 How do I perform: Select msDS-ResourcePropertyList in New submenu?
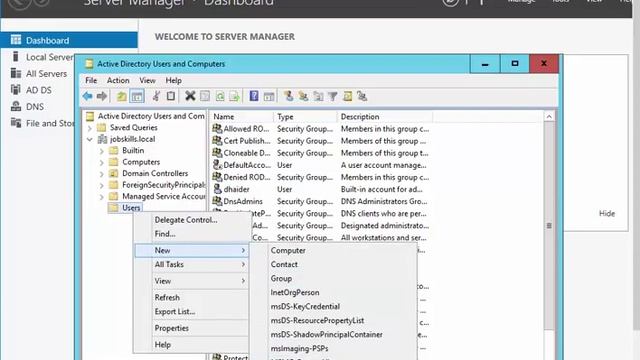point(334,320)
